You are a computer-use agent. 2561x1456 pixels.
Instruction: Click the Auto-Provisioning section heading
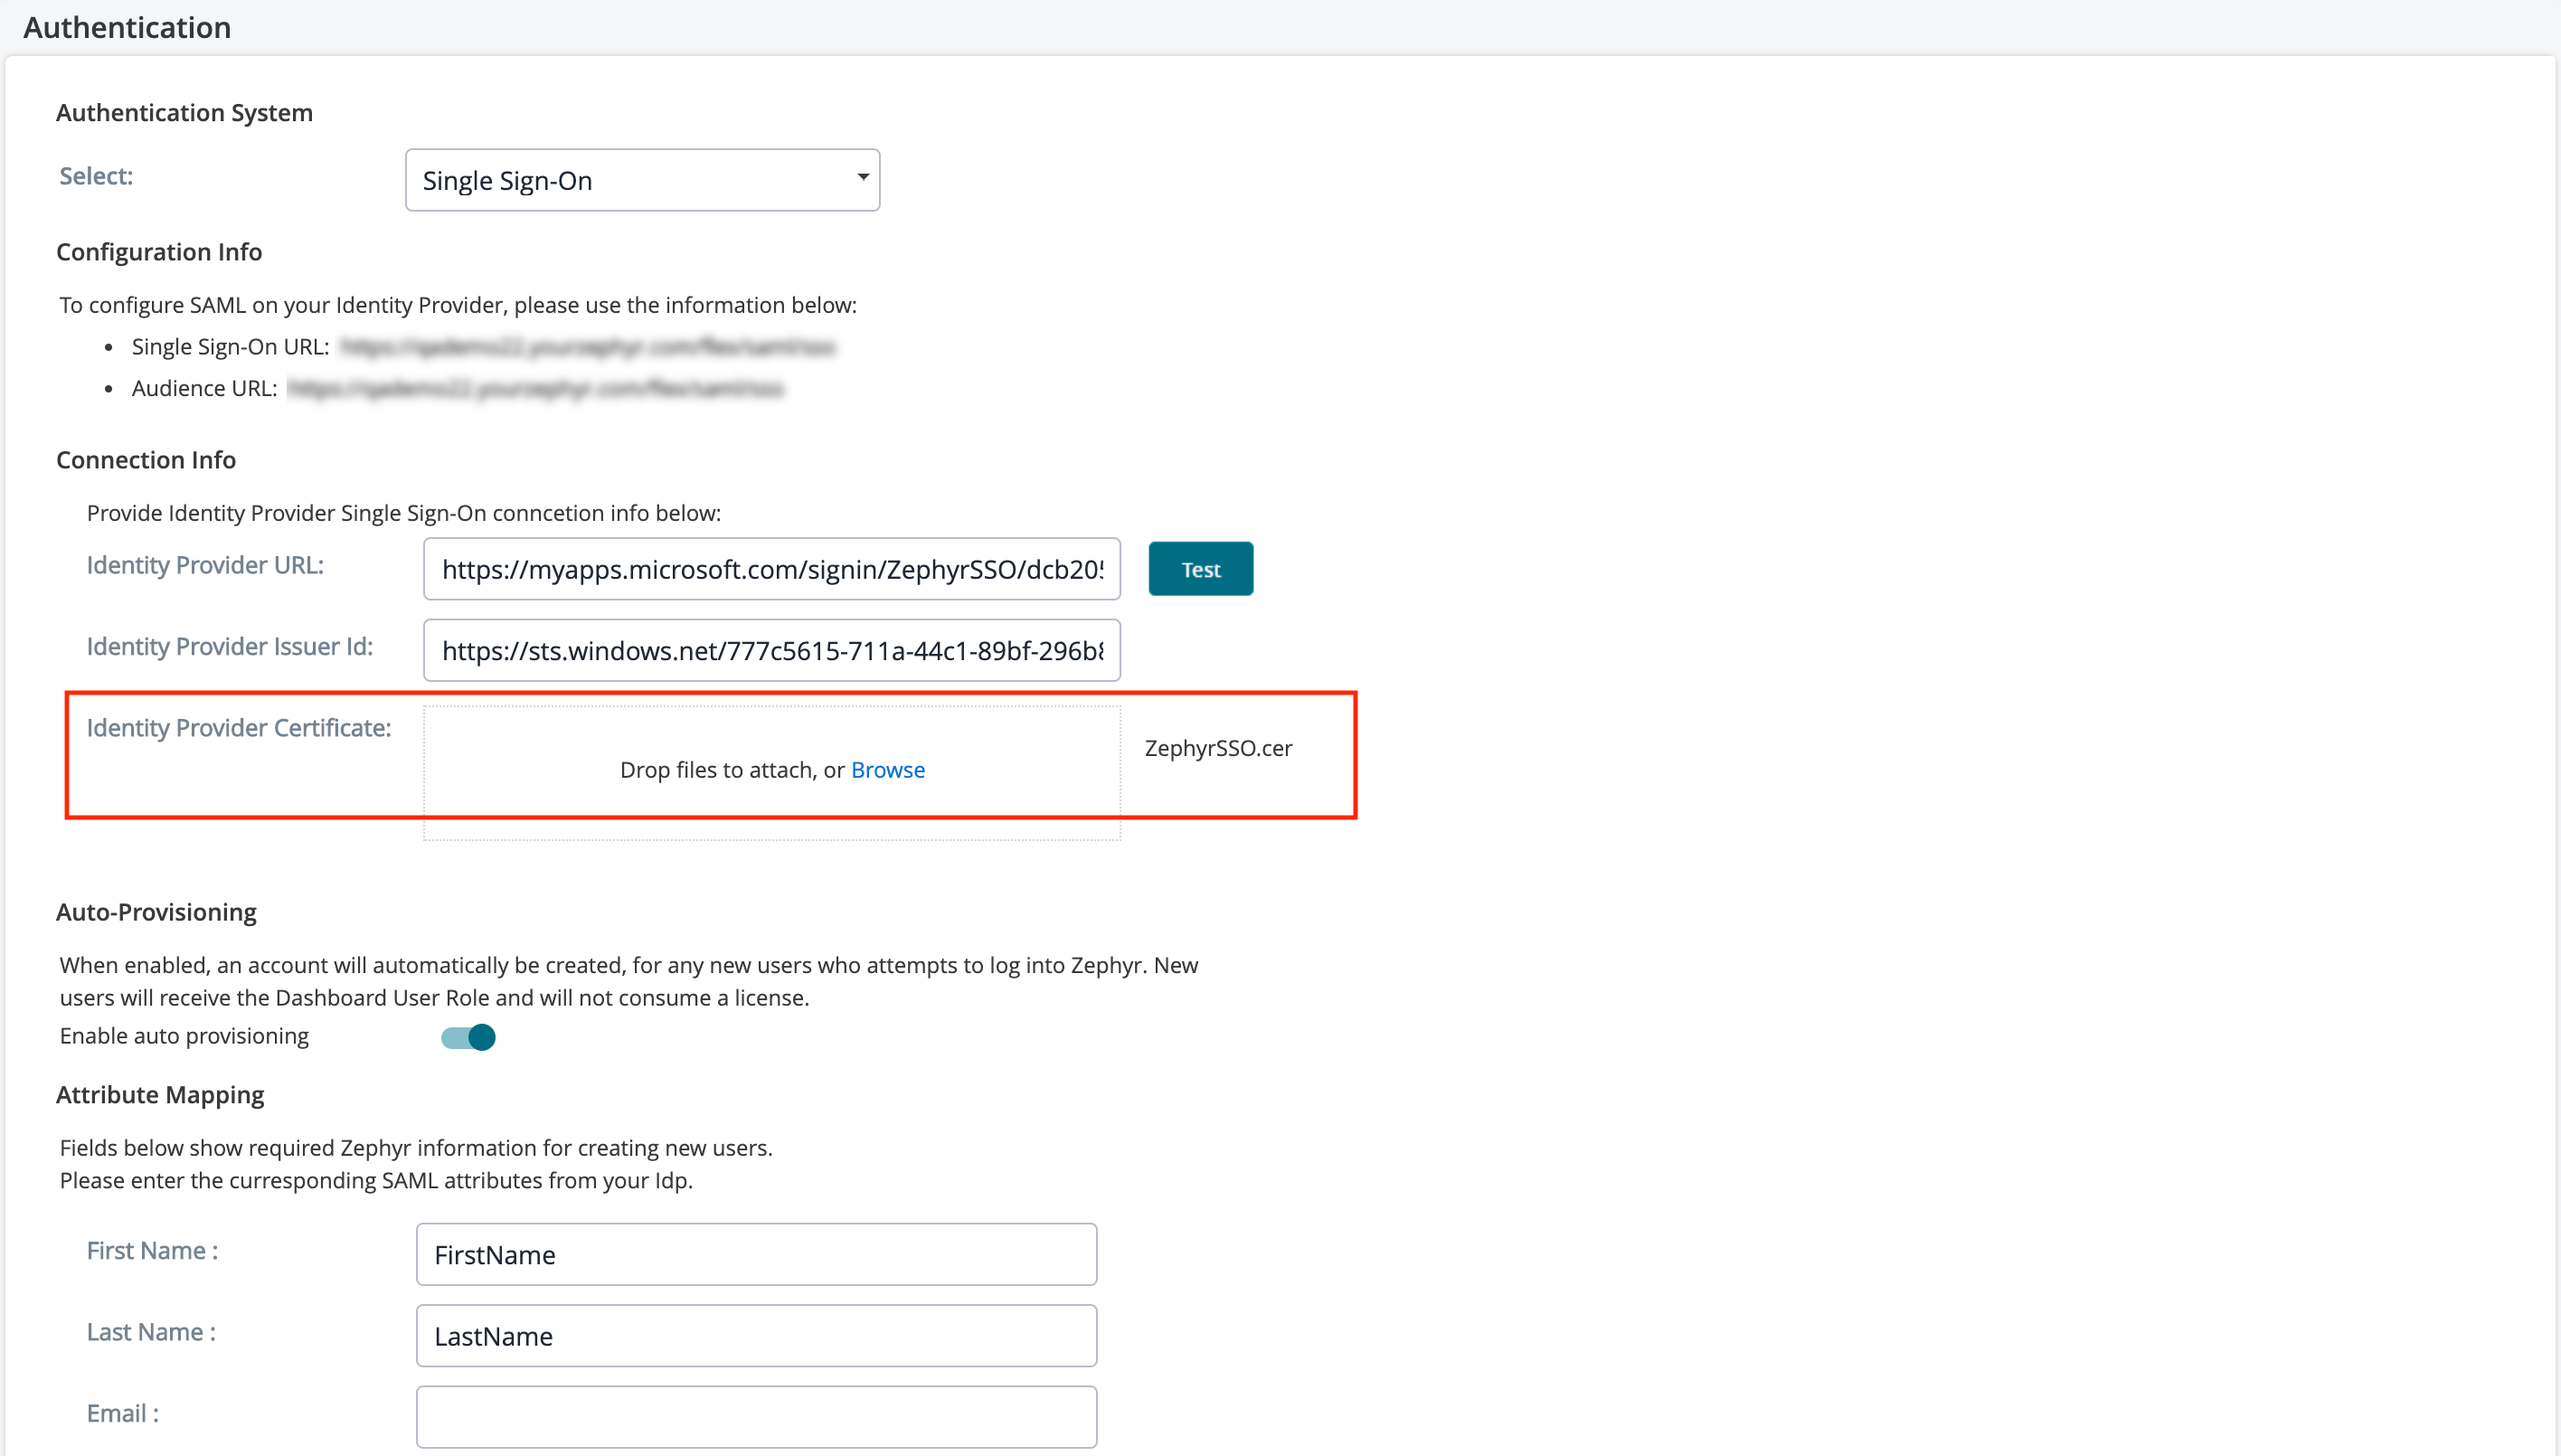point(156,912)
